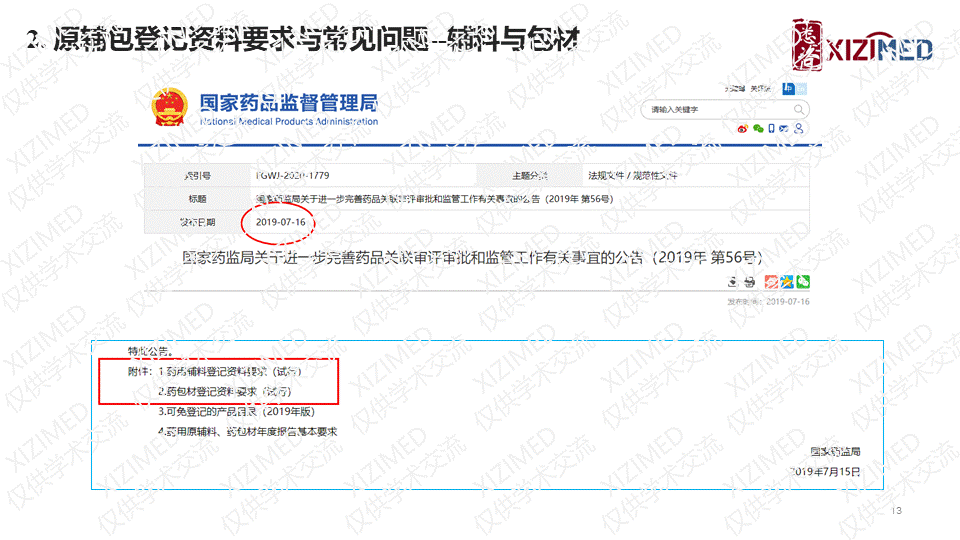Open the Weibo social icon in header
The width and height of the screenshot is (960, 540).
(742, 128)
